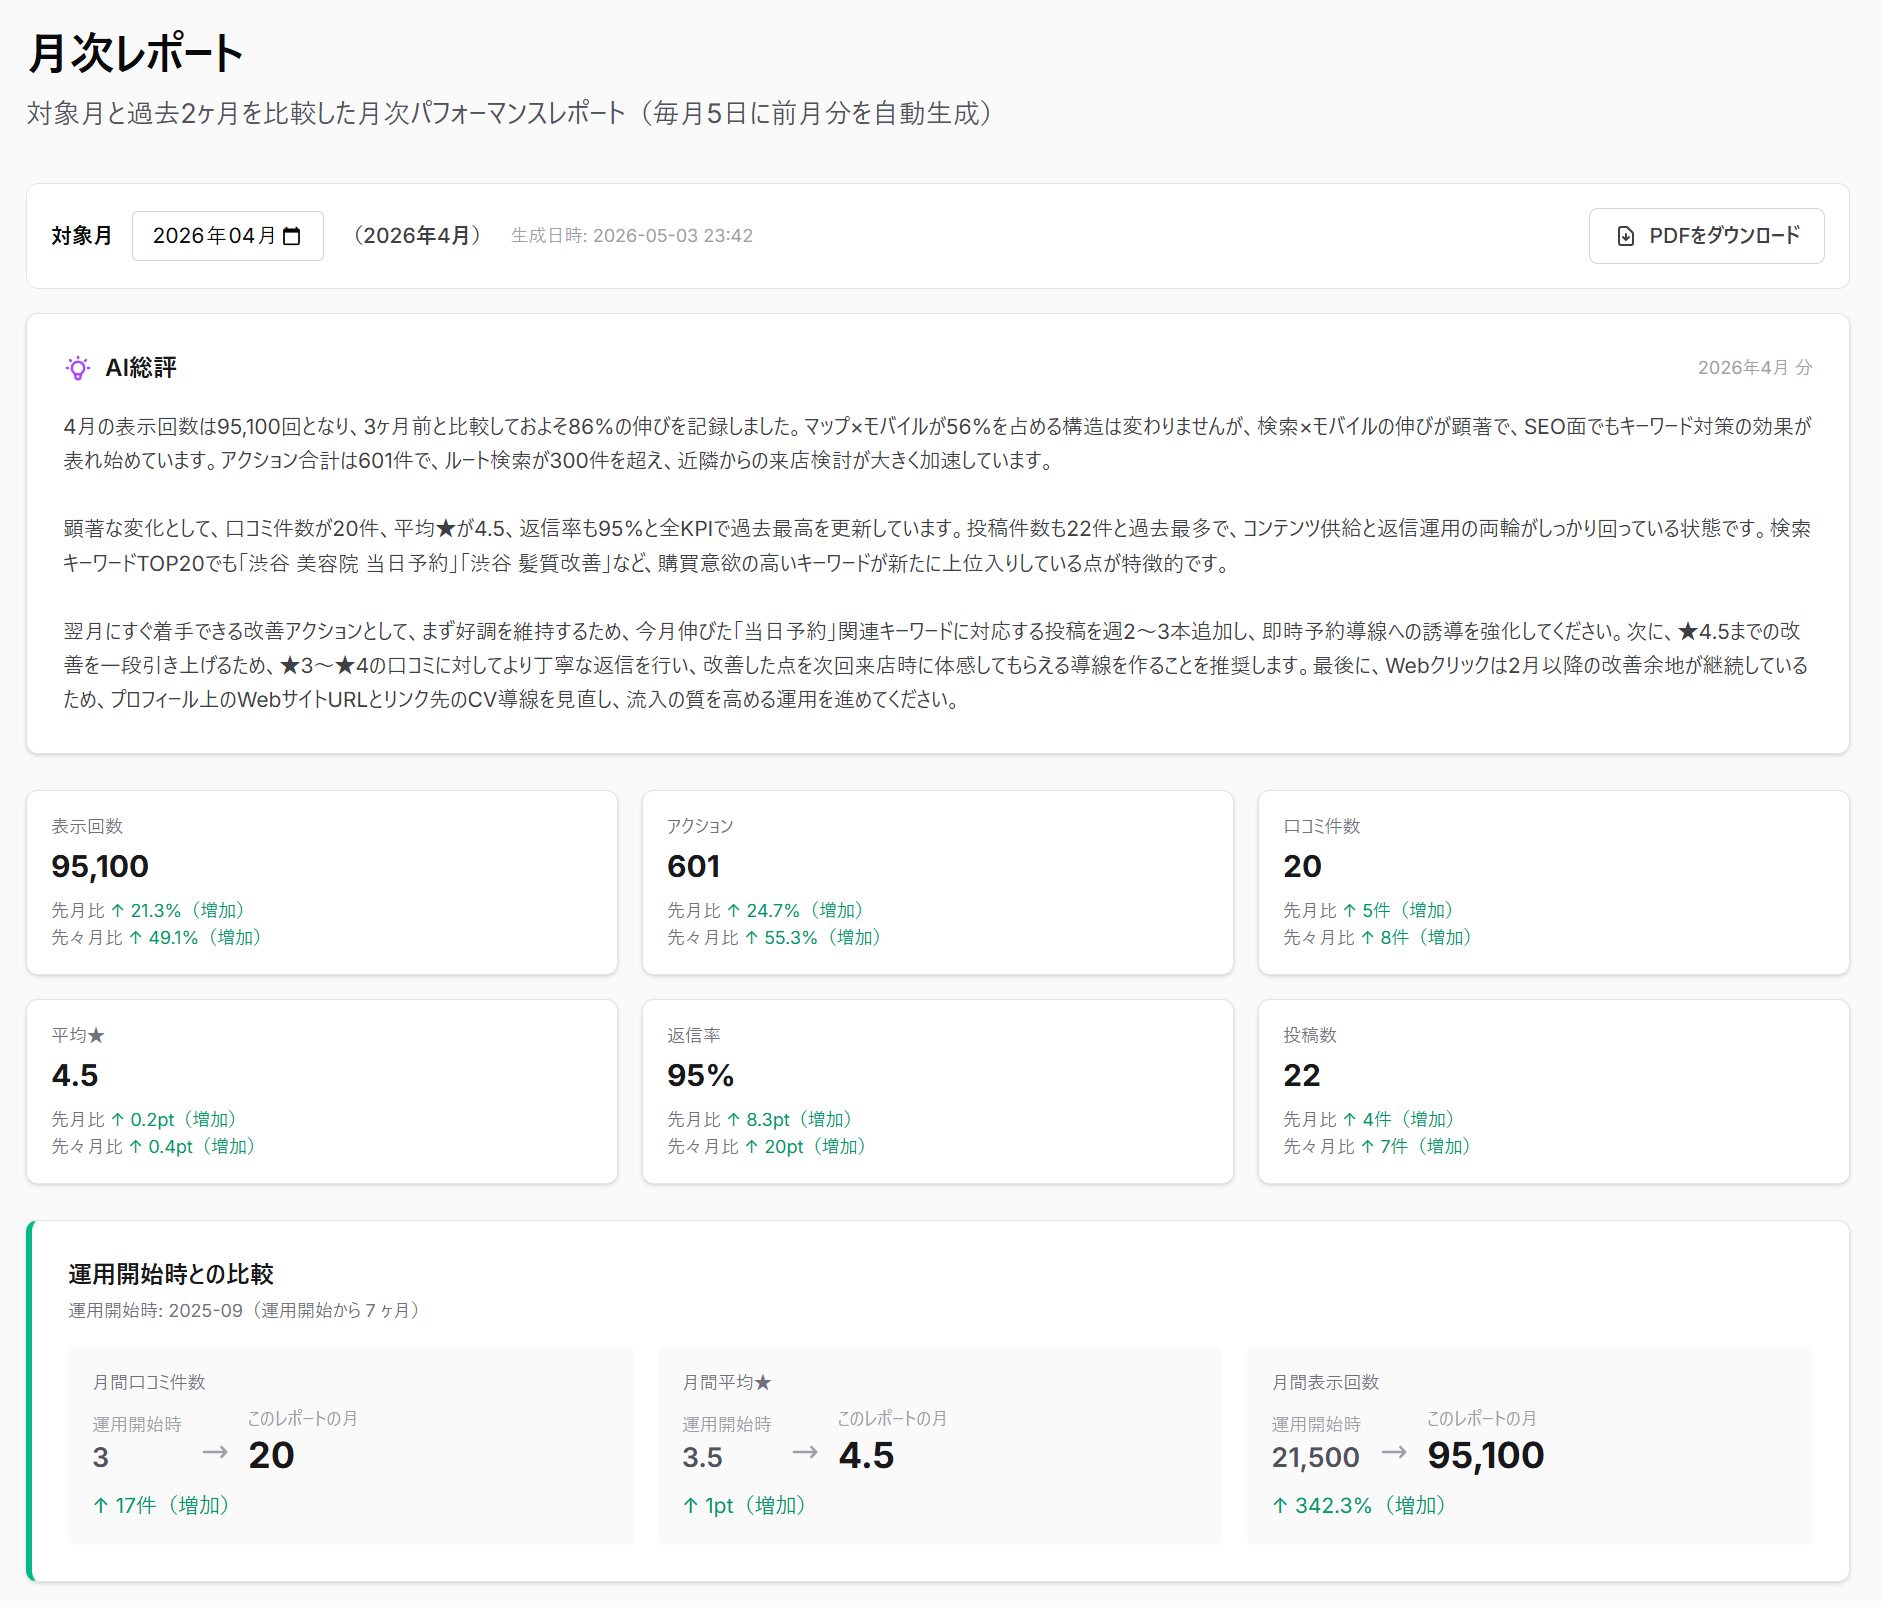
Task: Click the アクション value 601
Action: 693,866
